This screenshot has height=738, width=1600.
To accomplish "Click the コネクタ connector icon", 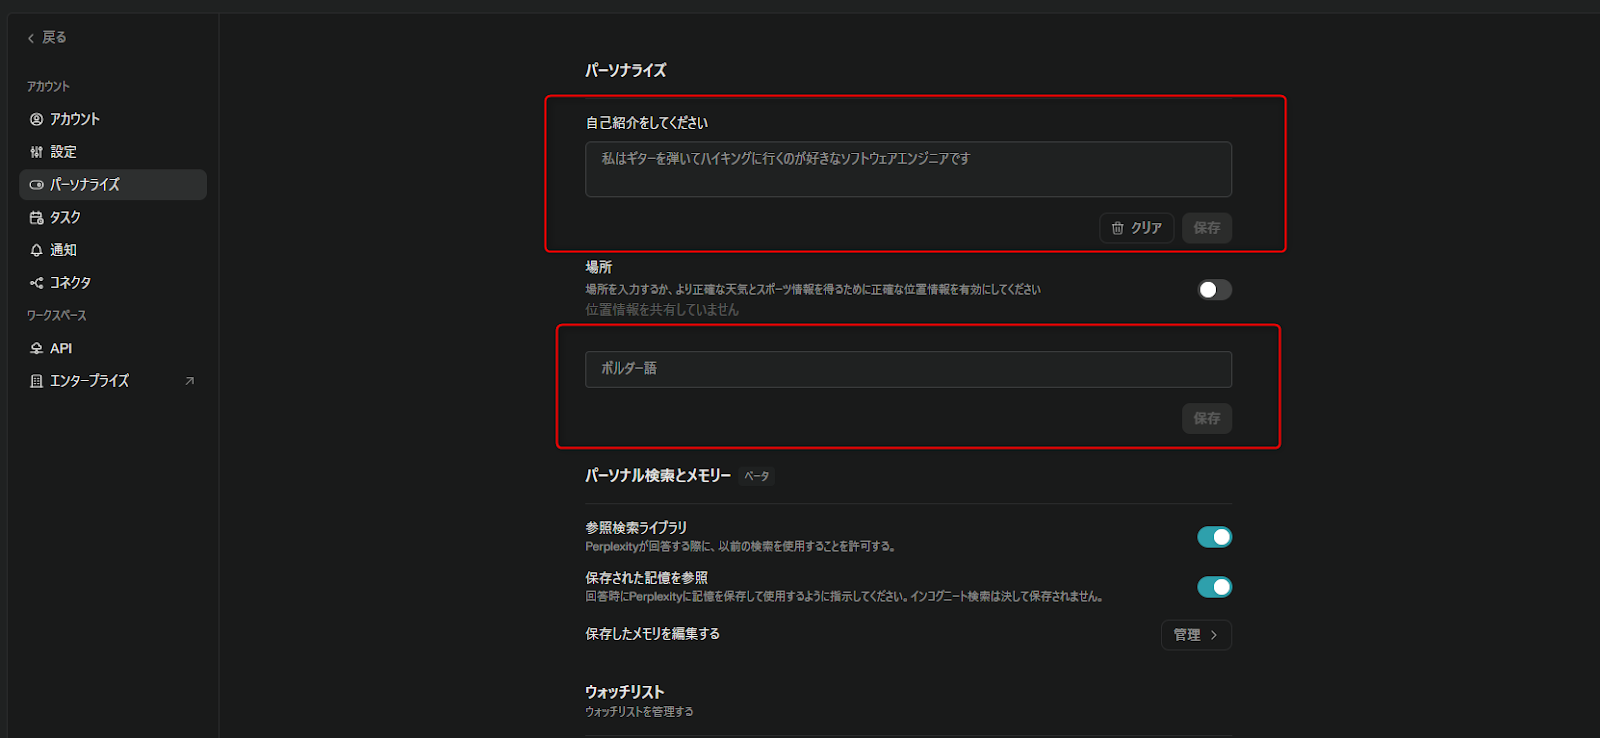I will [x=37, y=283].
